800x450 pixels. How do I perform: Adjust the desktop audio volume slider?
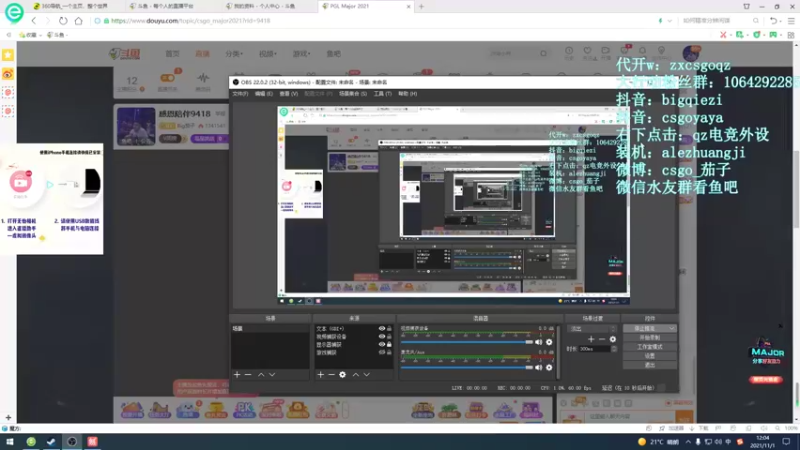[466, 342]
